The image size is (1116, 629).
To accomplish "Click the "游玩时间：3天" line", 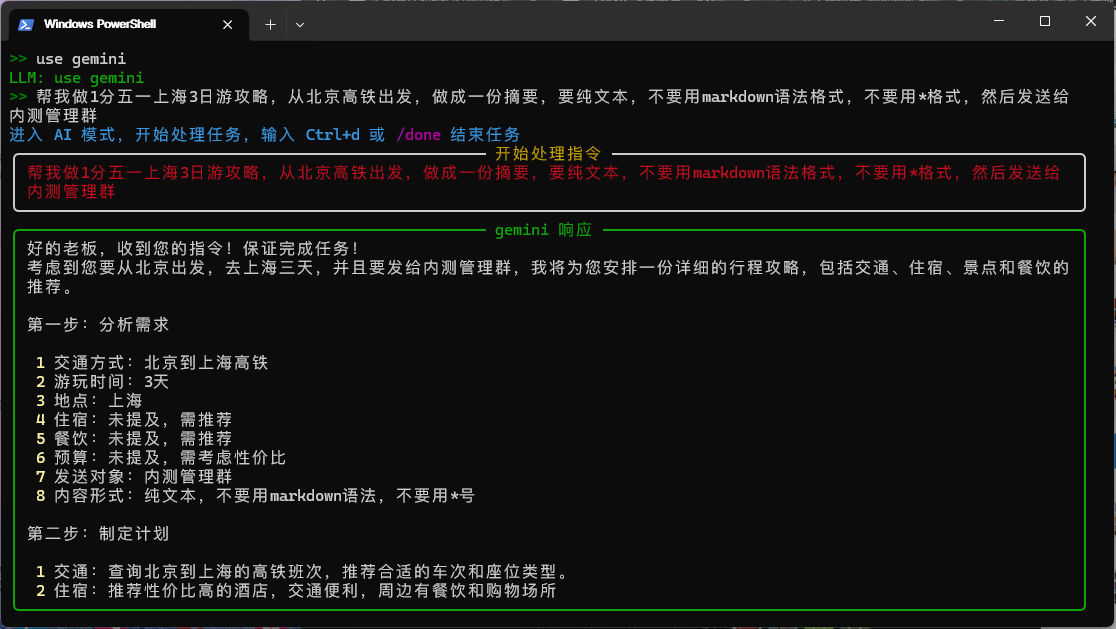I will pos(102,382).
